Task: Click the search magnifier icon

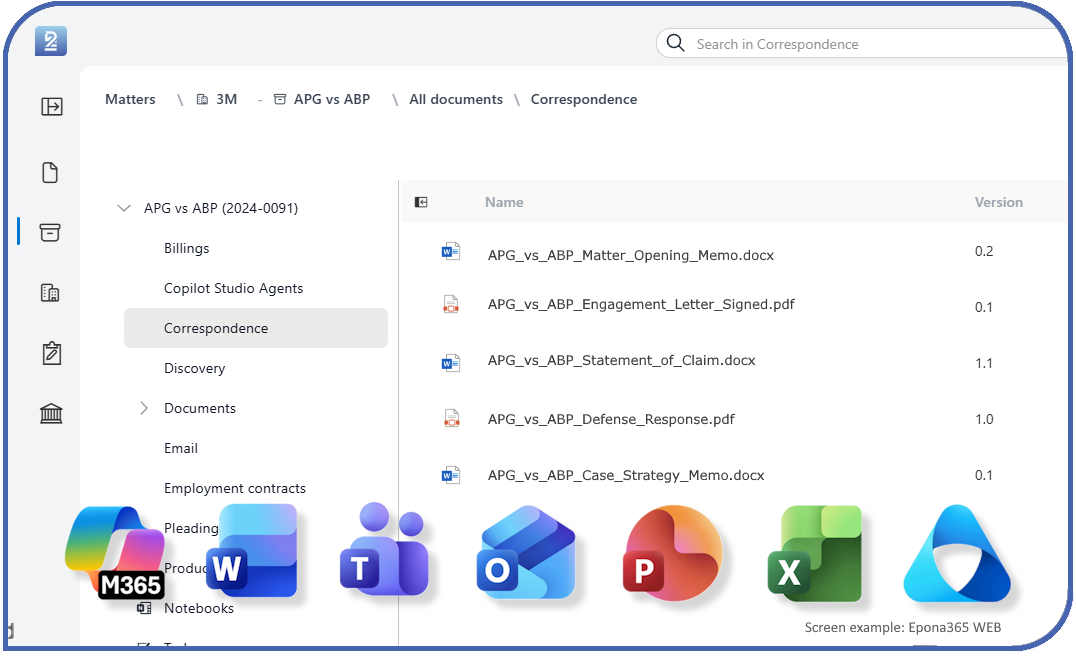Action: (675, 43)
